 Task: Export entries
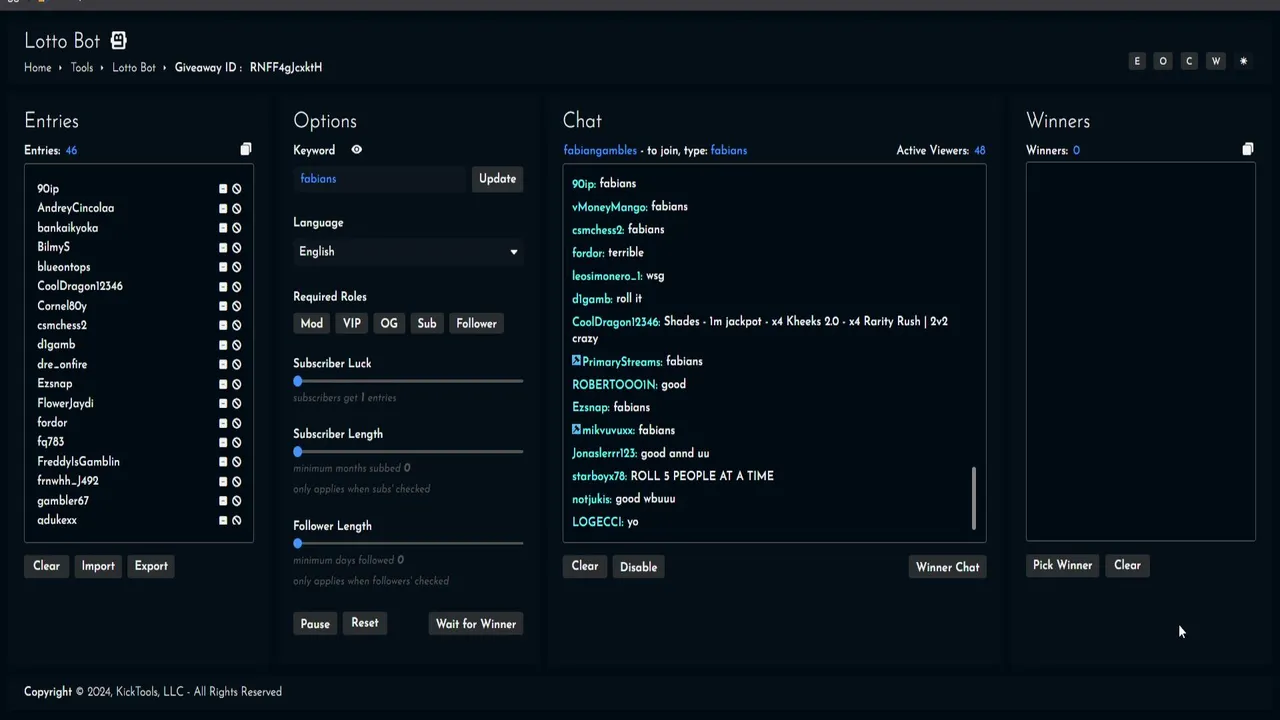[x=151, y=566]
